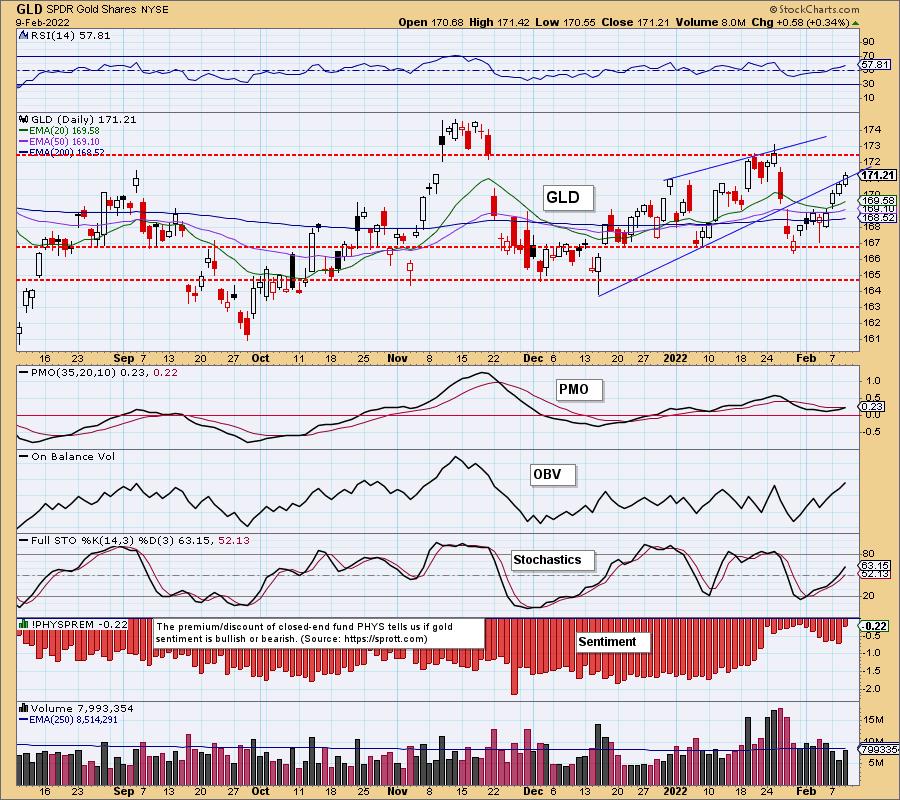Viewport: 900px width, 800px height.
Task: Click the RSI(14) 57.81 indicator label
Action: pyautogui.click(x=70, y=35)
